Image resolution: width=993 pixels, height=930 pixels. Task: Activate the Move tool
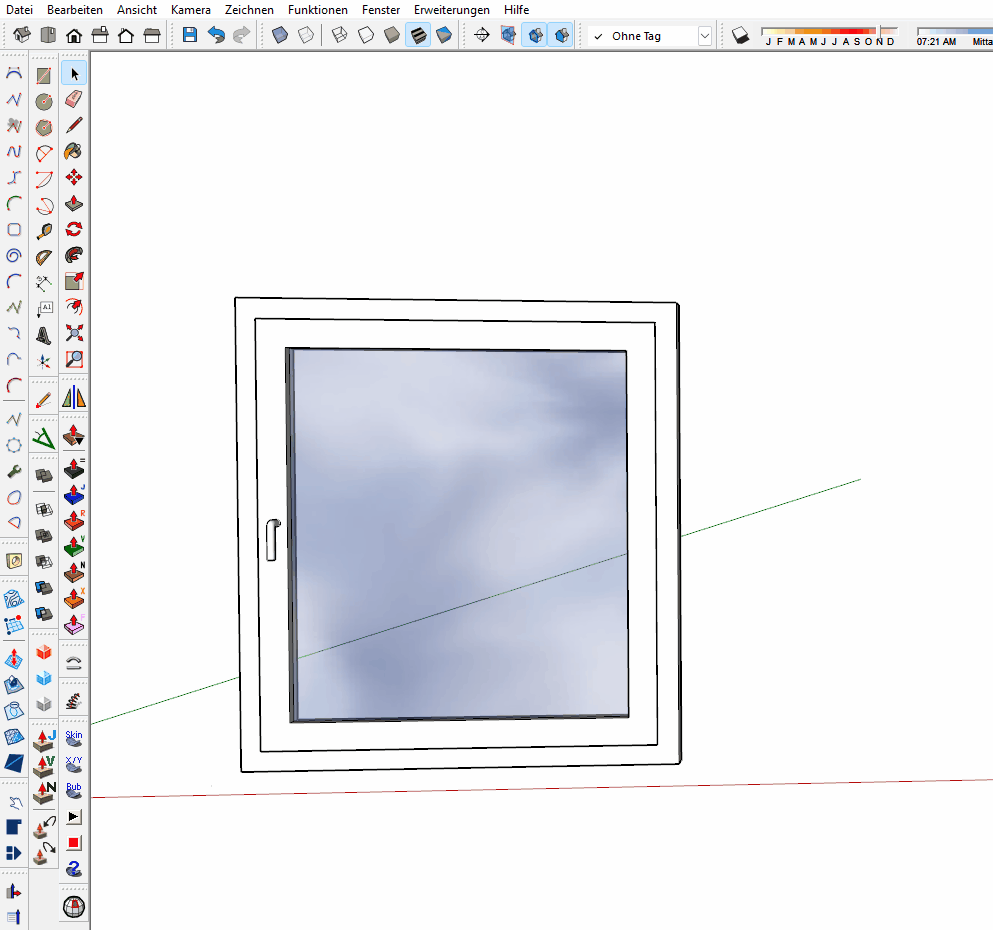74,177
